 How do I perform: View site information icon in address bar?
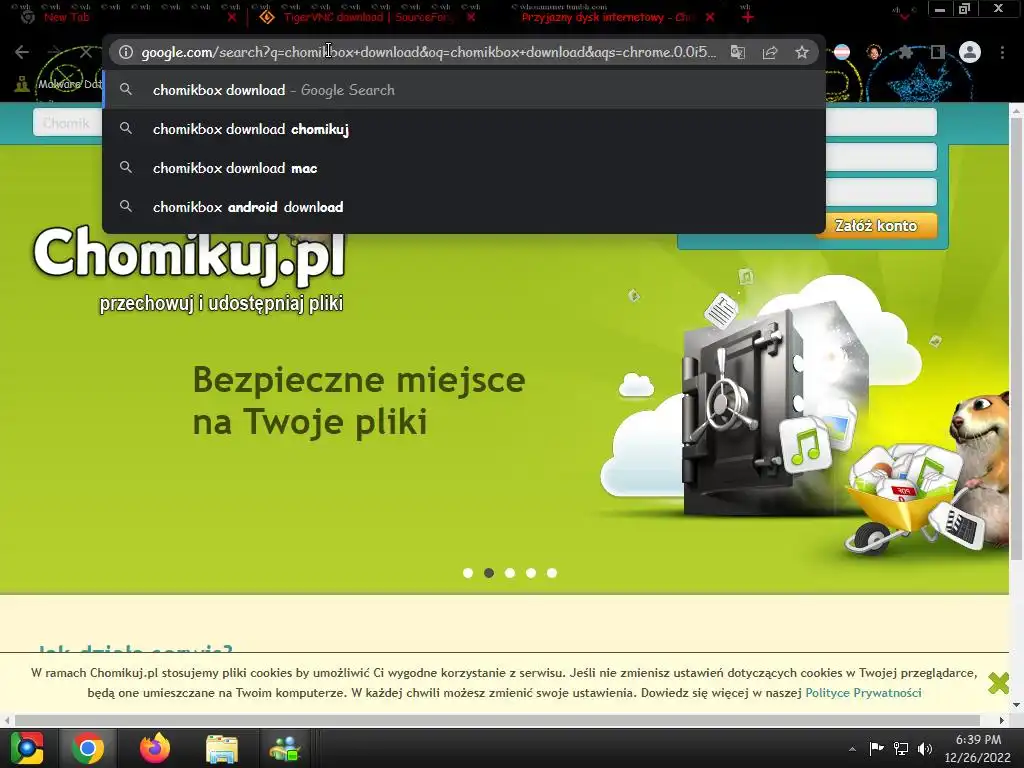point(125,52)
